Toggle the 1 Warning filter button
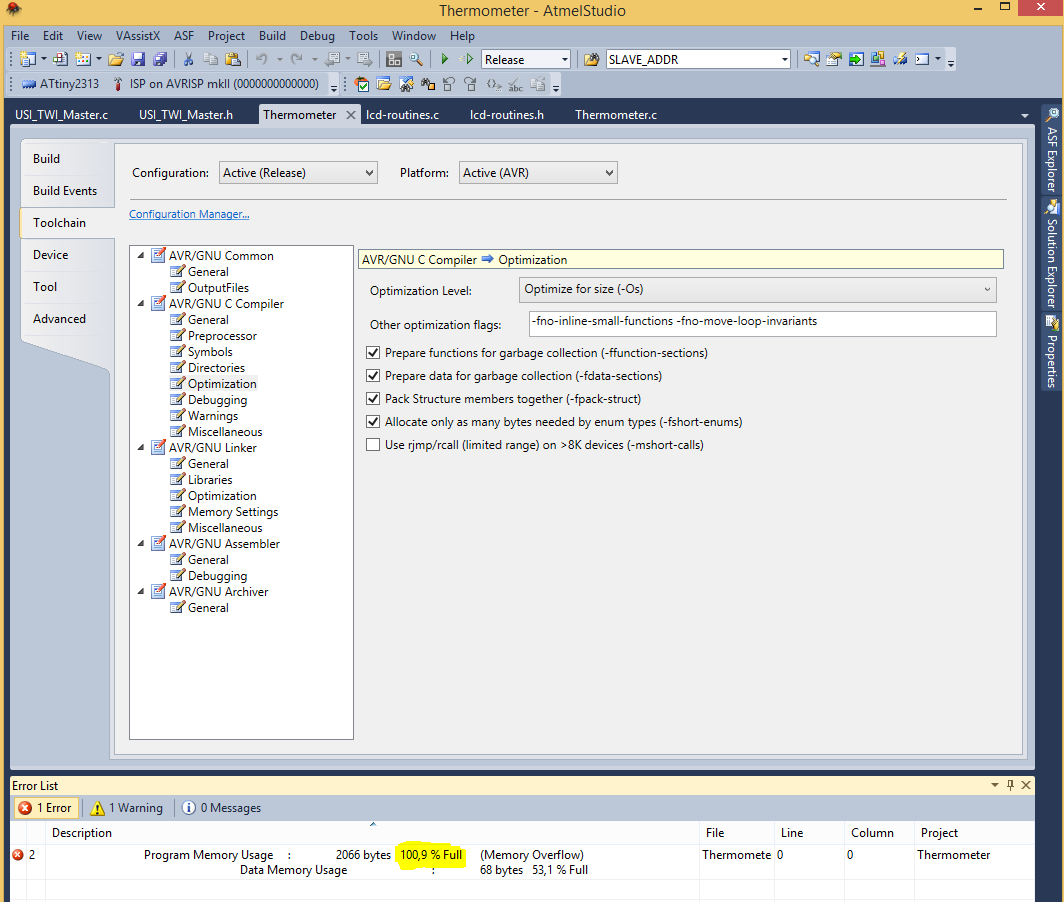Screen dimensions: 1064x902 pos(127,808)
